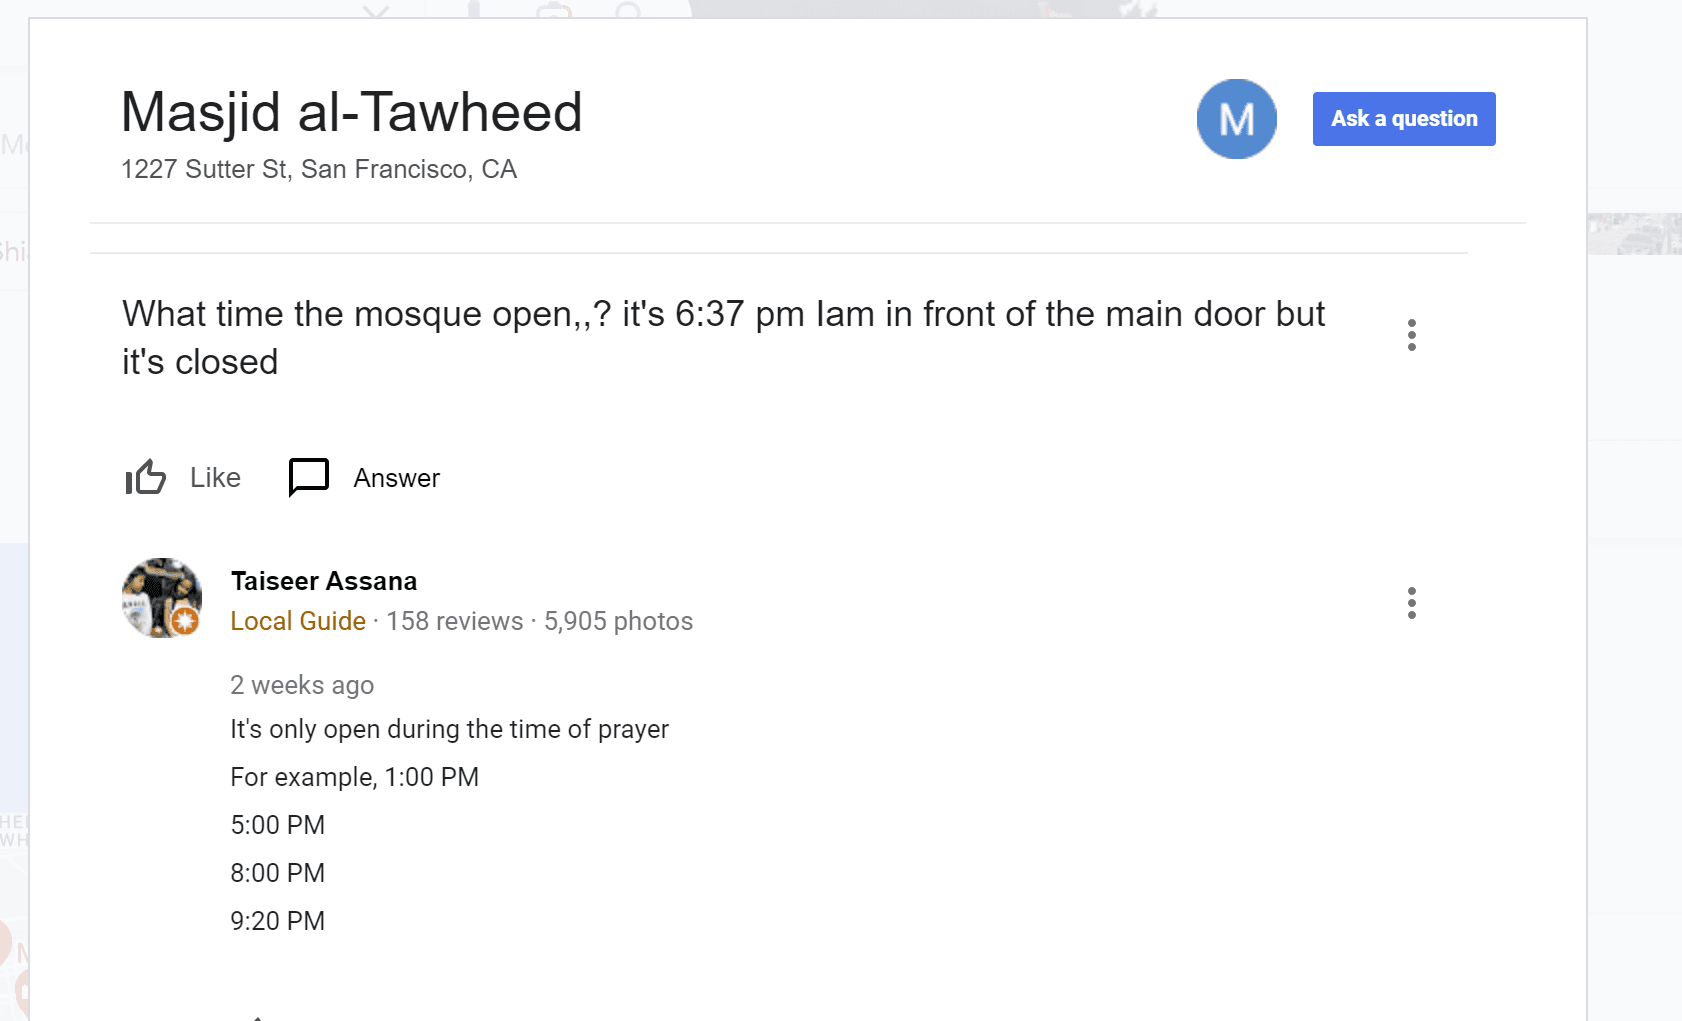Click Taiseer Assana's profile photo

[x=160, y=596]
